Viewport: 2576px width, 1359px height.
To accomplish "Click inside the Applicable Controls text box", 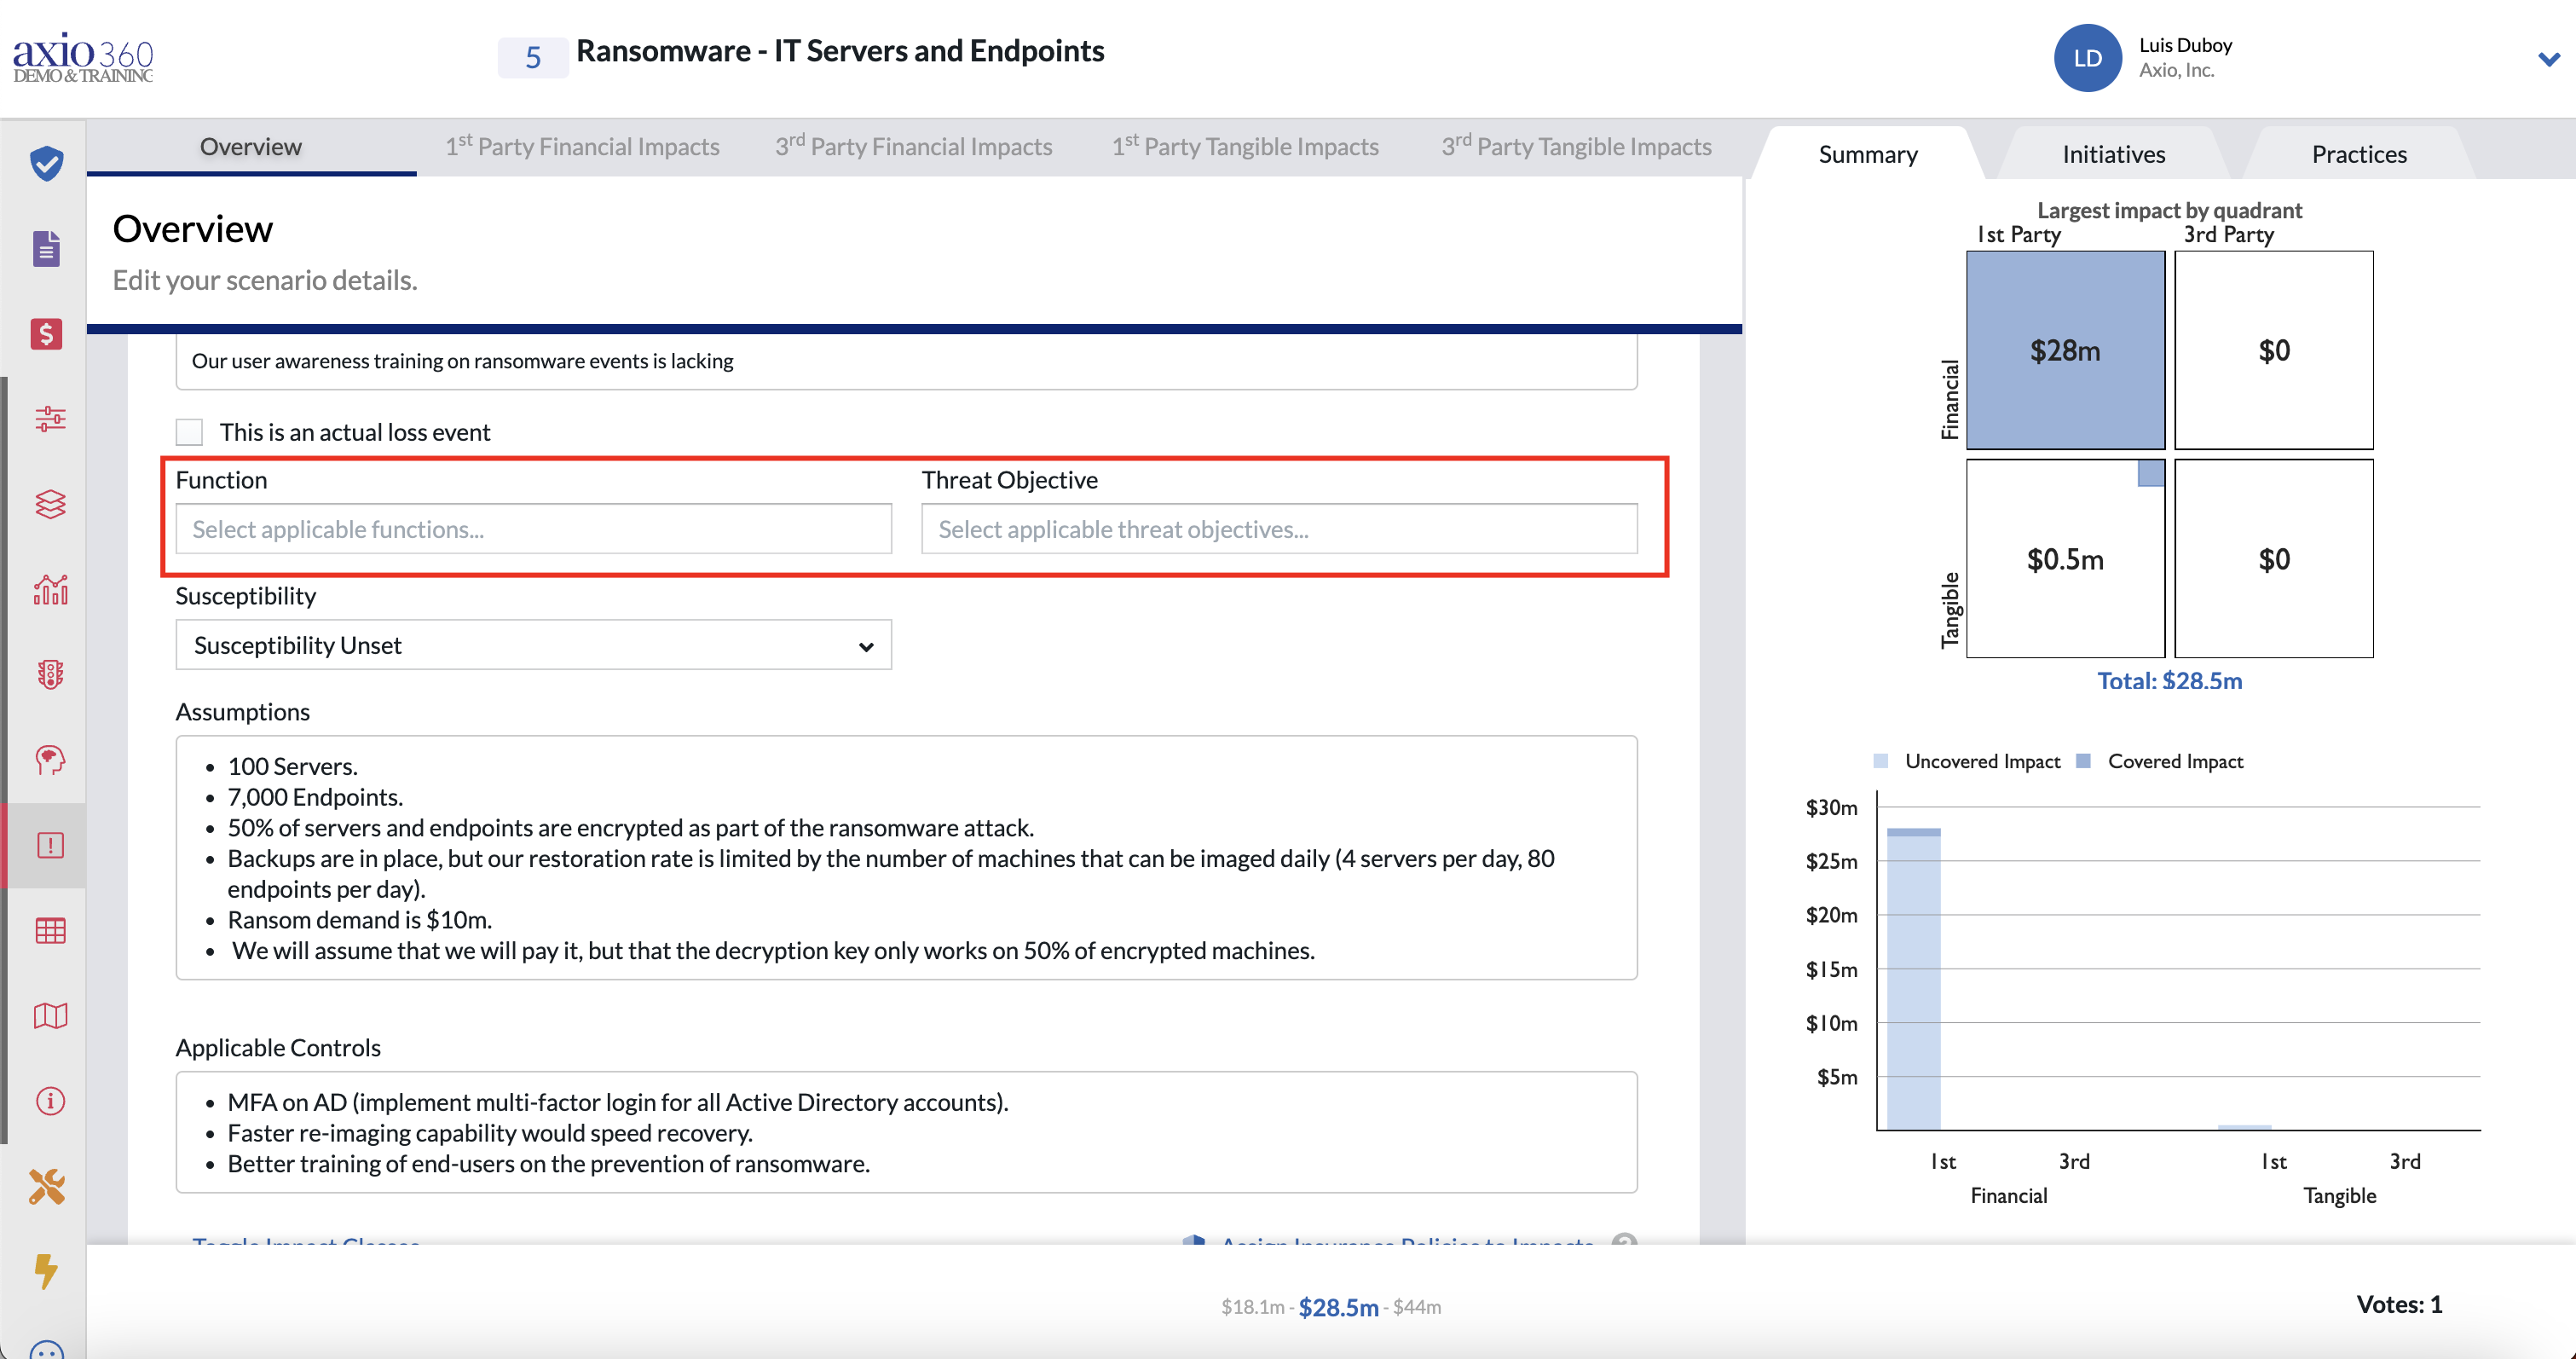I will click(906, 1132).
